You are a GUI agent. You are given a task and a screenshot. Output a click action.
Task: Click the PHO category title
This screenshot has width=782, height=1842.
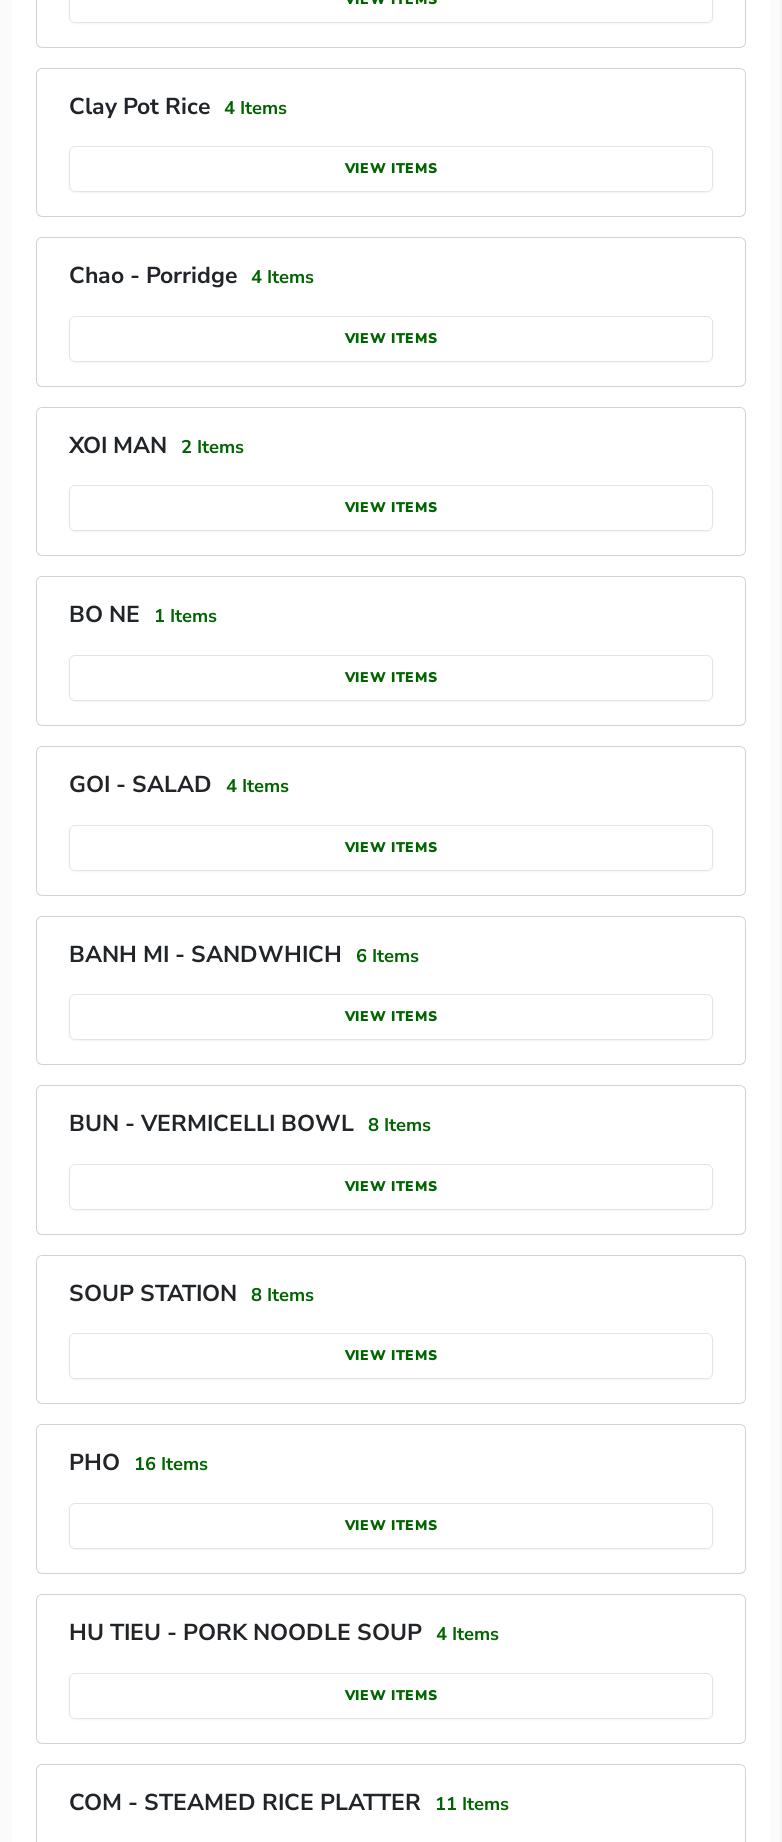(94, 1463)
